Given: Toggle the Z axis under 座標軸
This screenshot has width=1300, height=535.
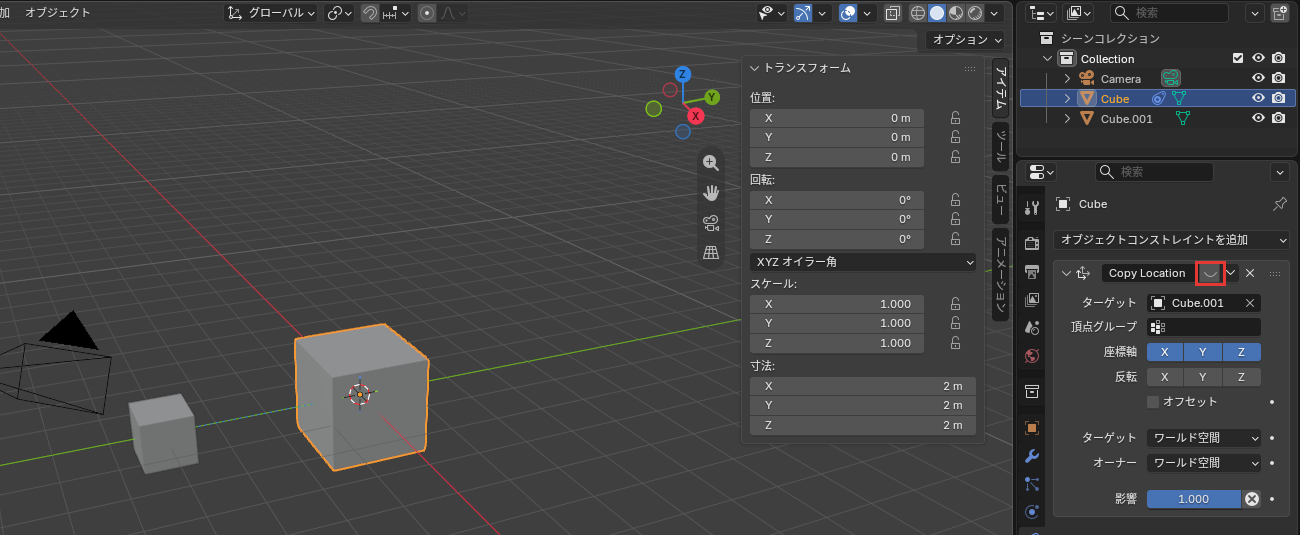Looking at the screenshot, I should [x=1241, y=352].
